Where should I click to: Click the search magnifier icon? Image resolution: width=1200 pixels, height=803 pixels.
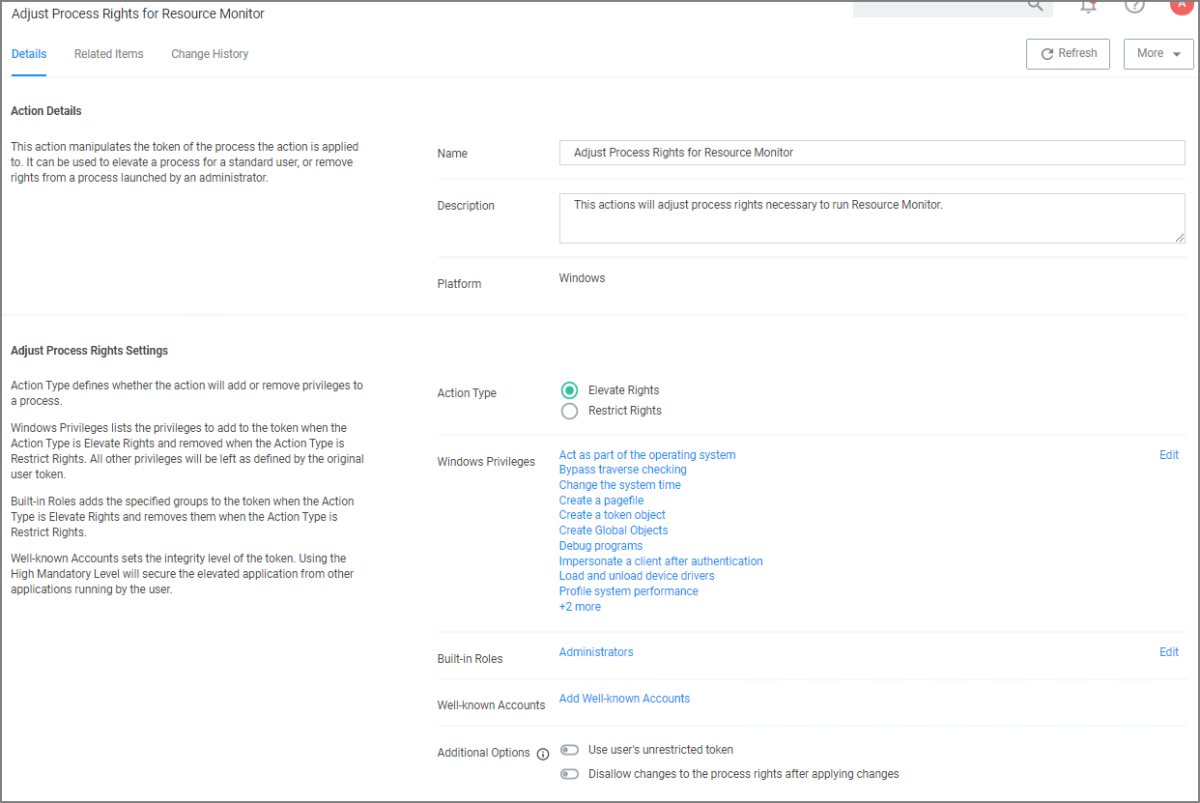(x=1035, y=6)
